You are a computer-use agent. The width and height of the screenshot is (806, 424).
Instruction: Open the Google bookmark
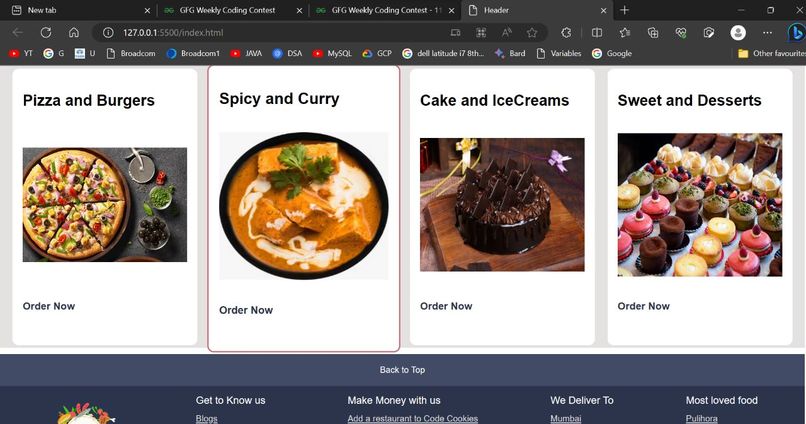point(612,53)
